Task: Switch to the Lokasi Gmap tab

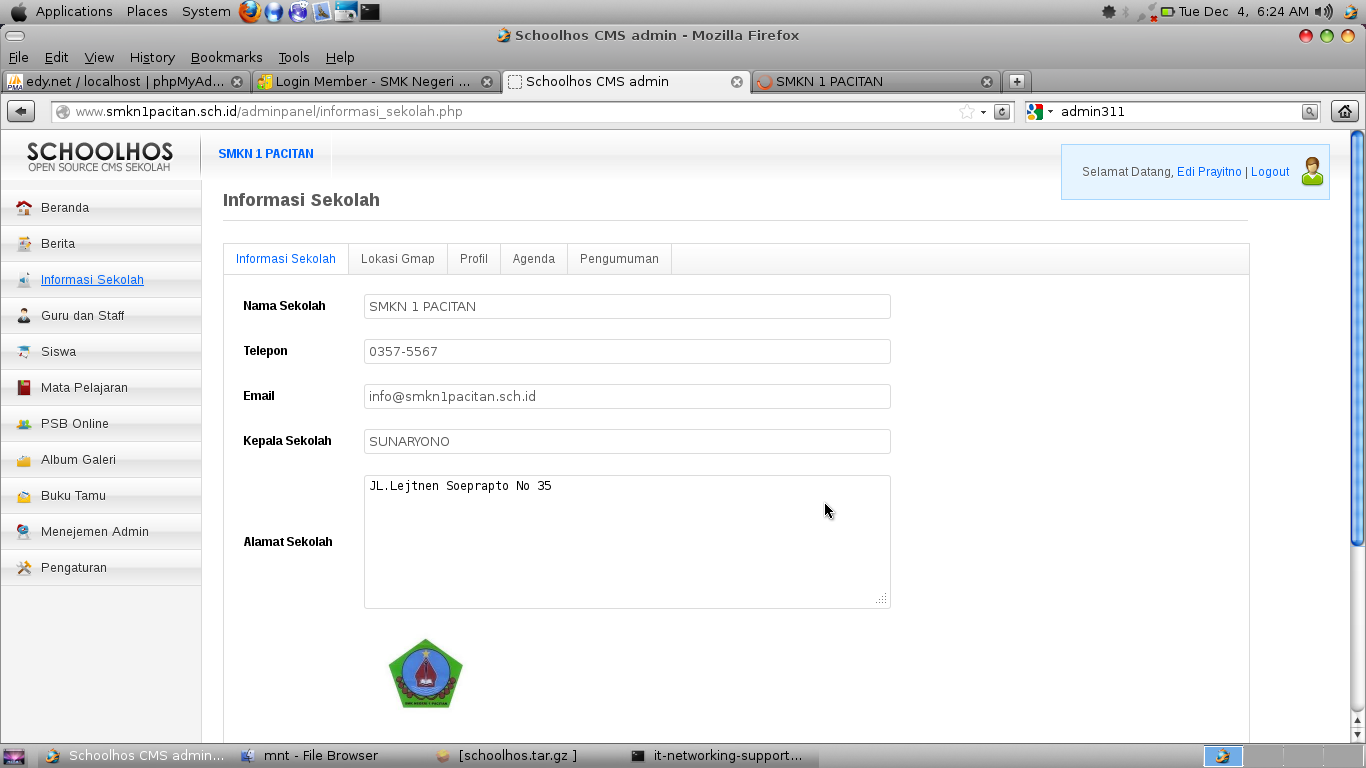Action: pyautogui.click(x=398, y=259)
